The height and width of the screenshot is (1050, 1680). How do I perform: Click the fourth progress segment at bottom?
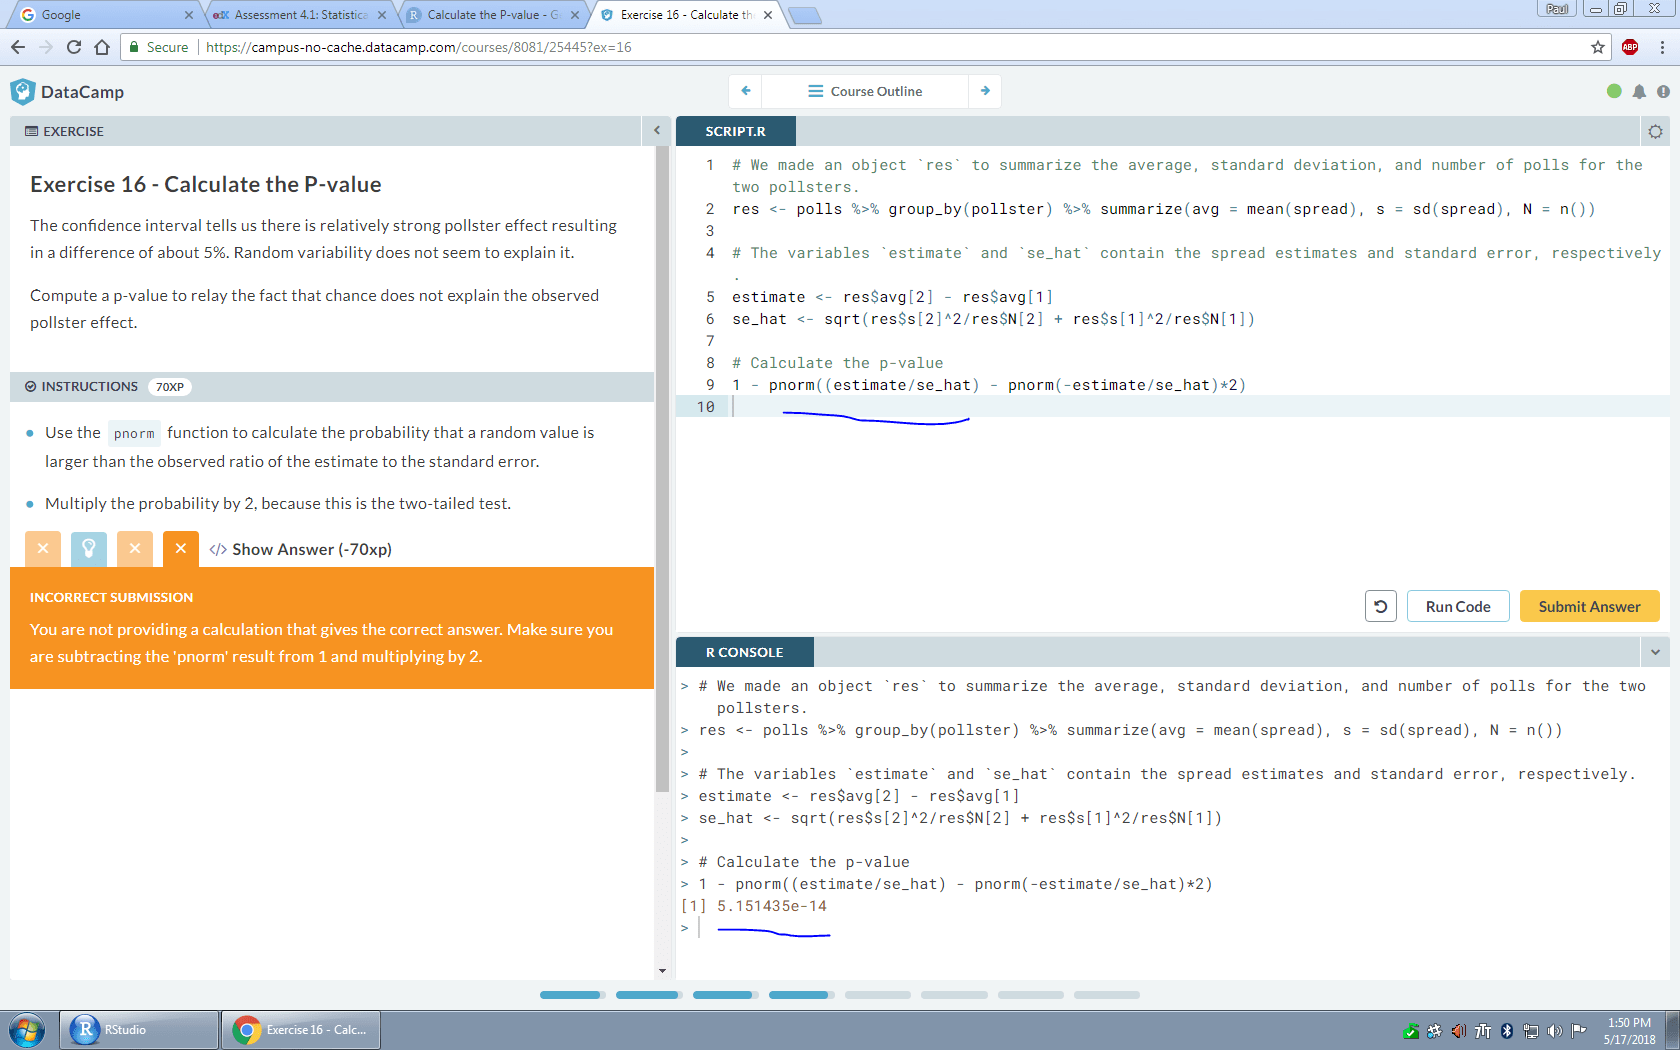click(799, 994)
